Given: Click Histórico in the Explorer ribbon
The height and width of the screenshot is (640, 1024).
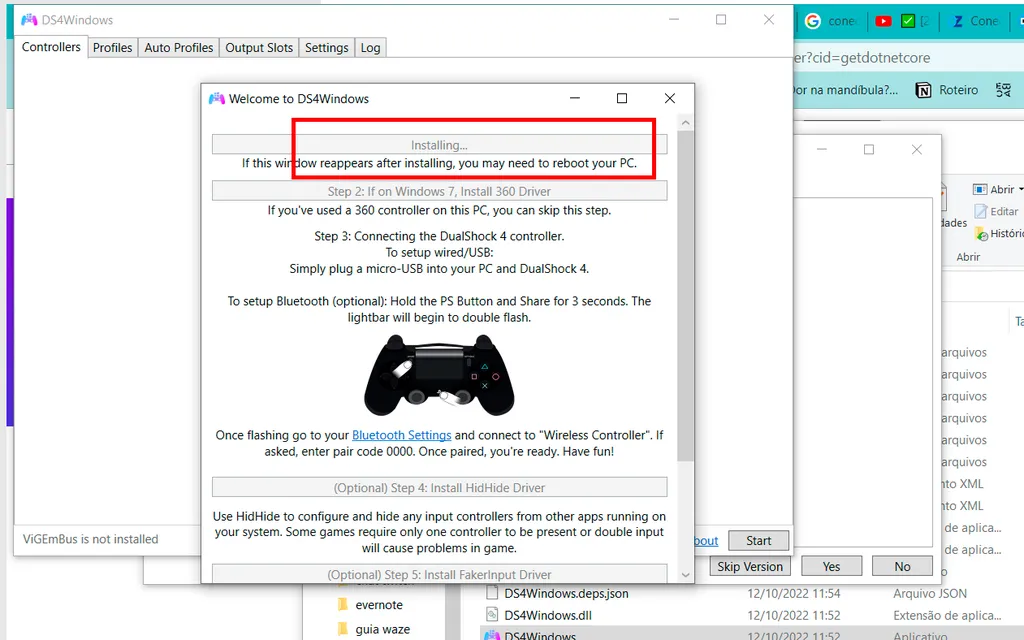Looking at the screenshot, I should point(999,233).
